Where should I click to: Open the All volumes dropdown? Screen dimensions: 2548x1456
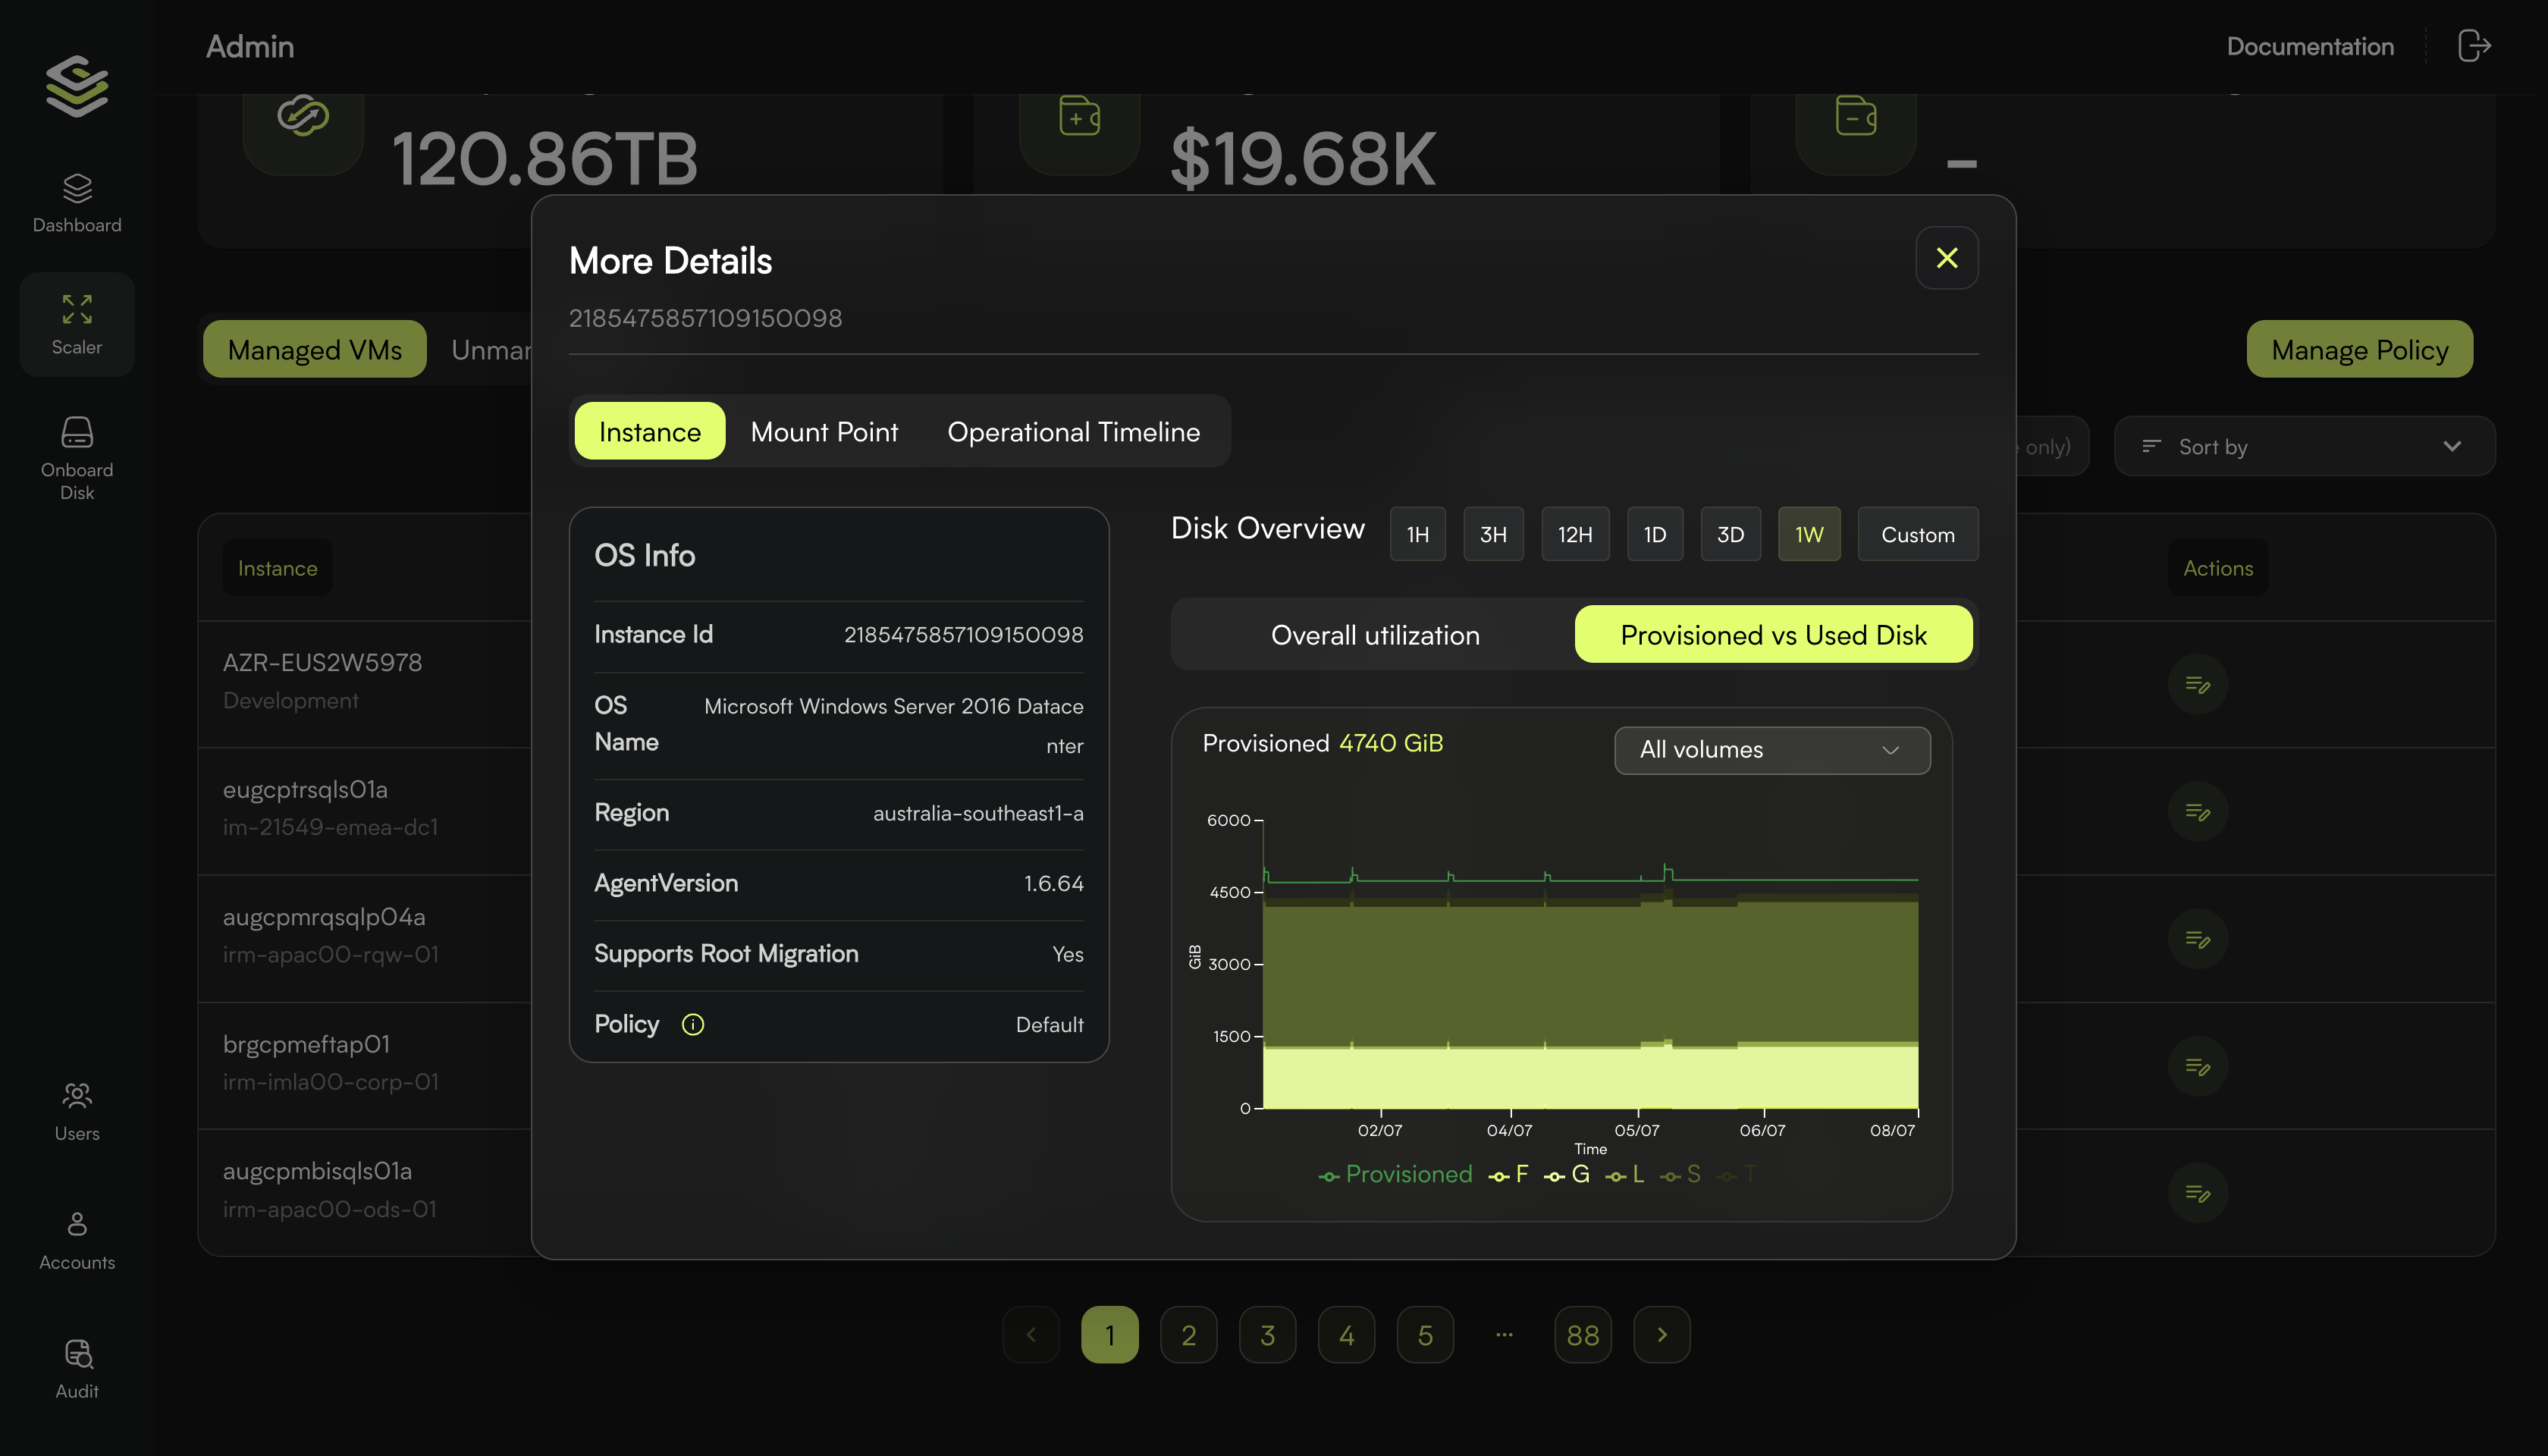click(1771, 750)
